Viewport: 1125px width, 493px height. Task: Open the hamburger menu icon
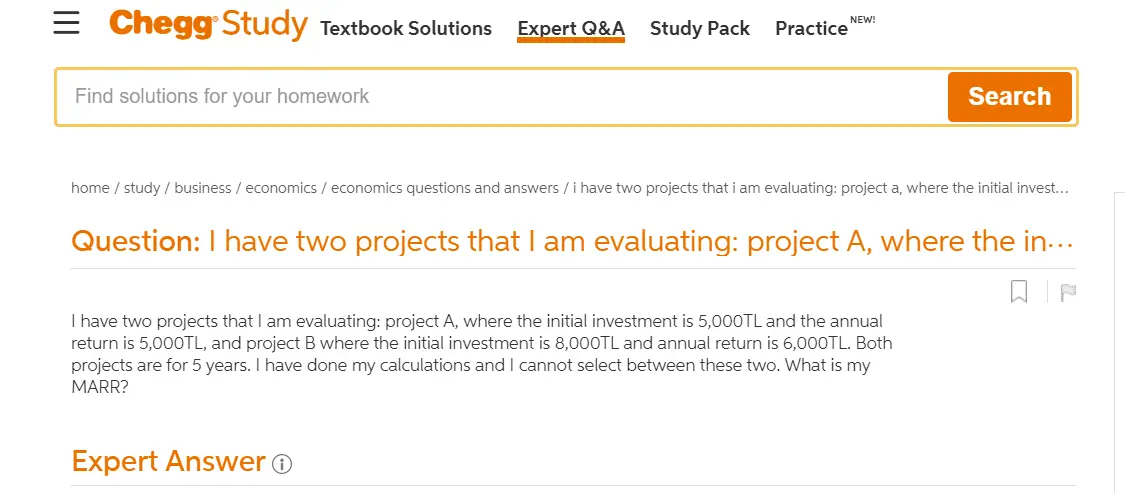click(x=67, y=24)
